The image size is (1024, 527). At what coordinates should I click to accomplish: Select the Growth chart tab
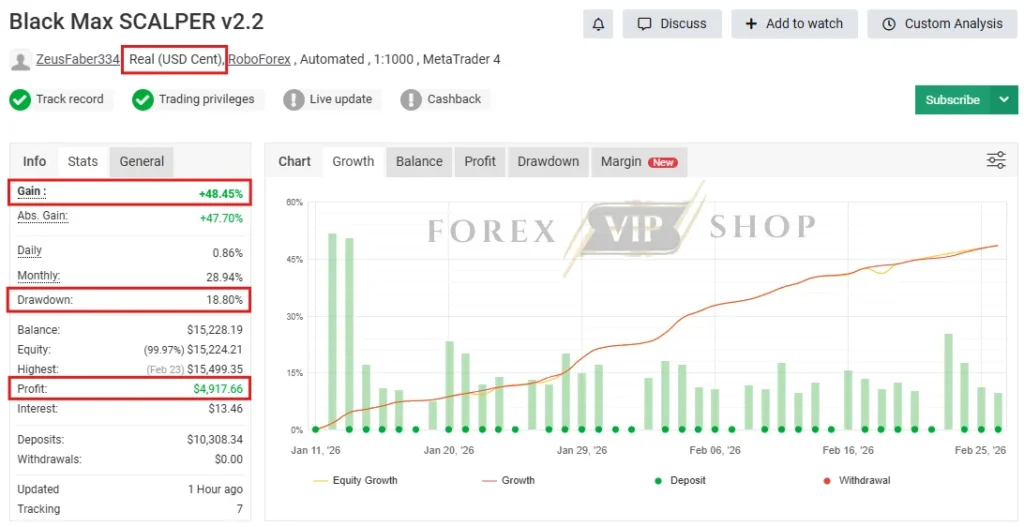[x=353, y=161]
